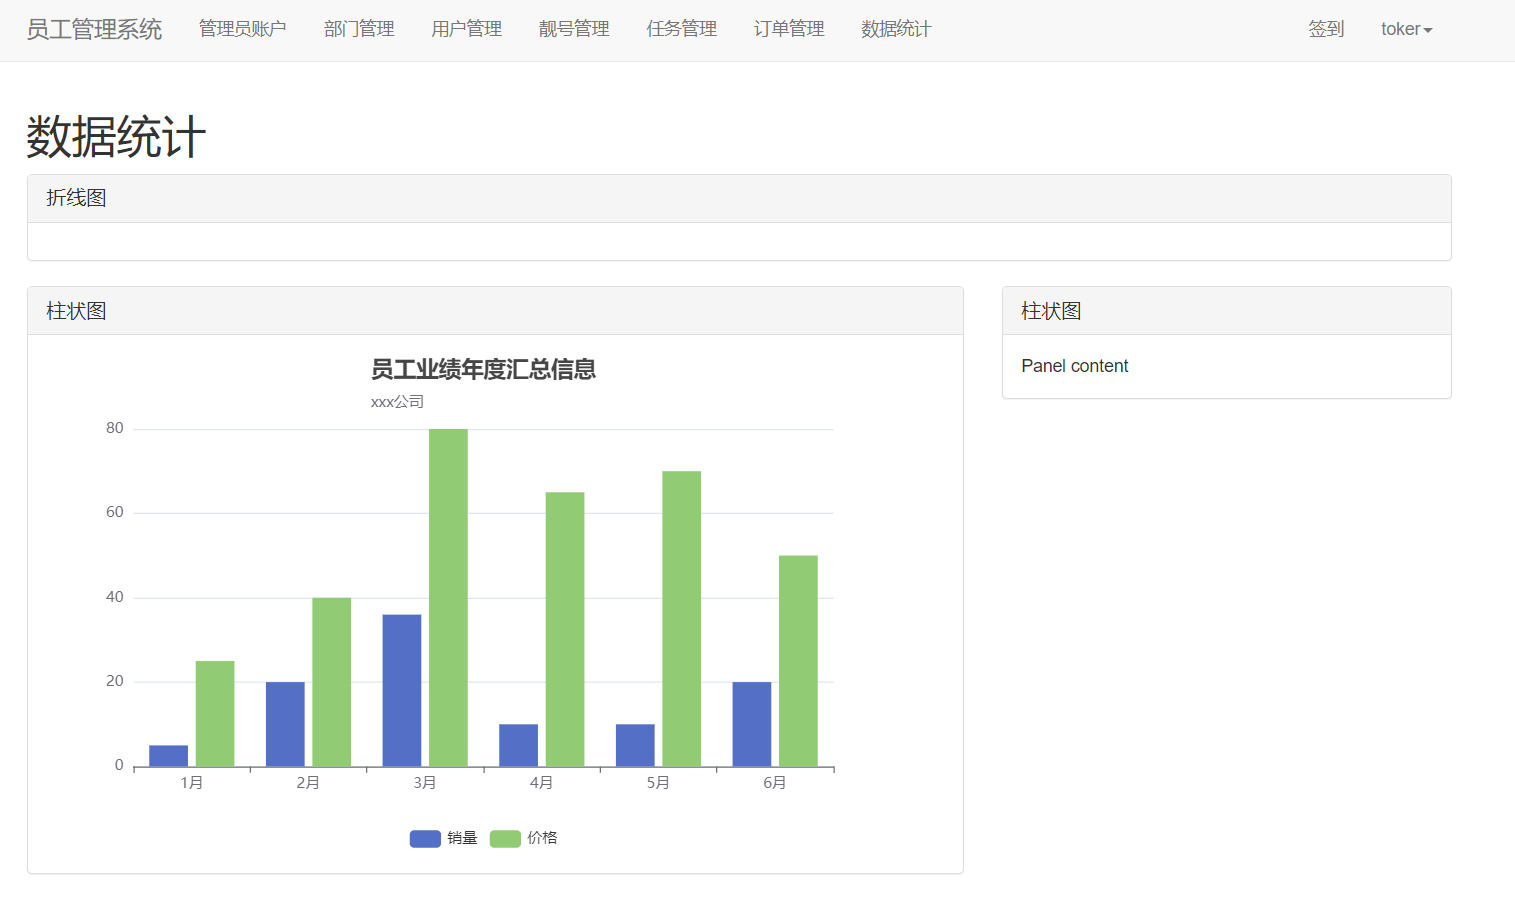1515x905 pixels.
Task: Select the blue 销量 bar for 4月
Action: (518, 745)
